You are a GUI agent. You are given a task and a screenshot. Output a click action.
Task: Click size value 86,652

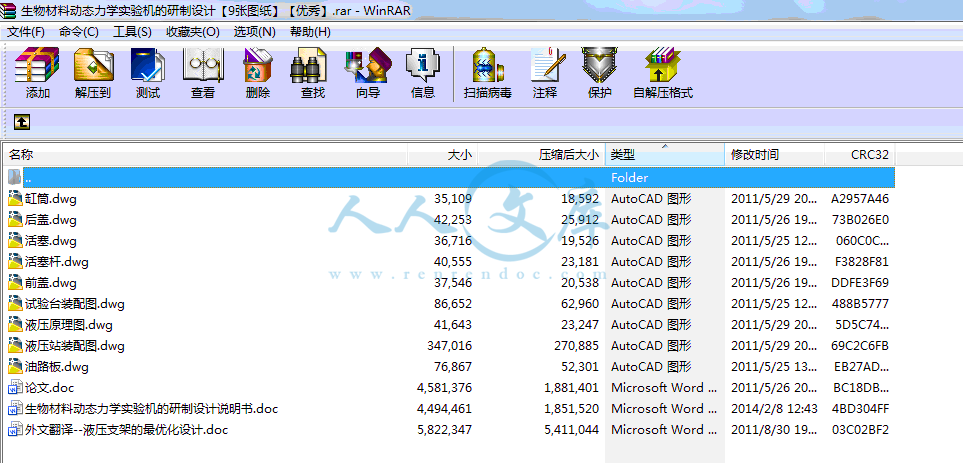pyautogui.click(x=453, y=303)
